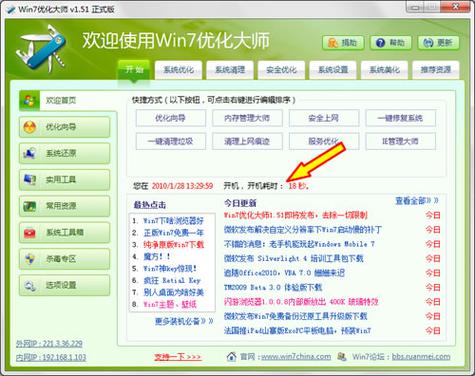The height and width of the screenshot is (376, 475).
Task: Go to the 系统设置 tab
Action: (x=333, y=70)
